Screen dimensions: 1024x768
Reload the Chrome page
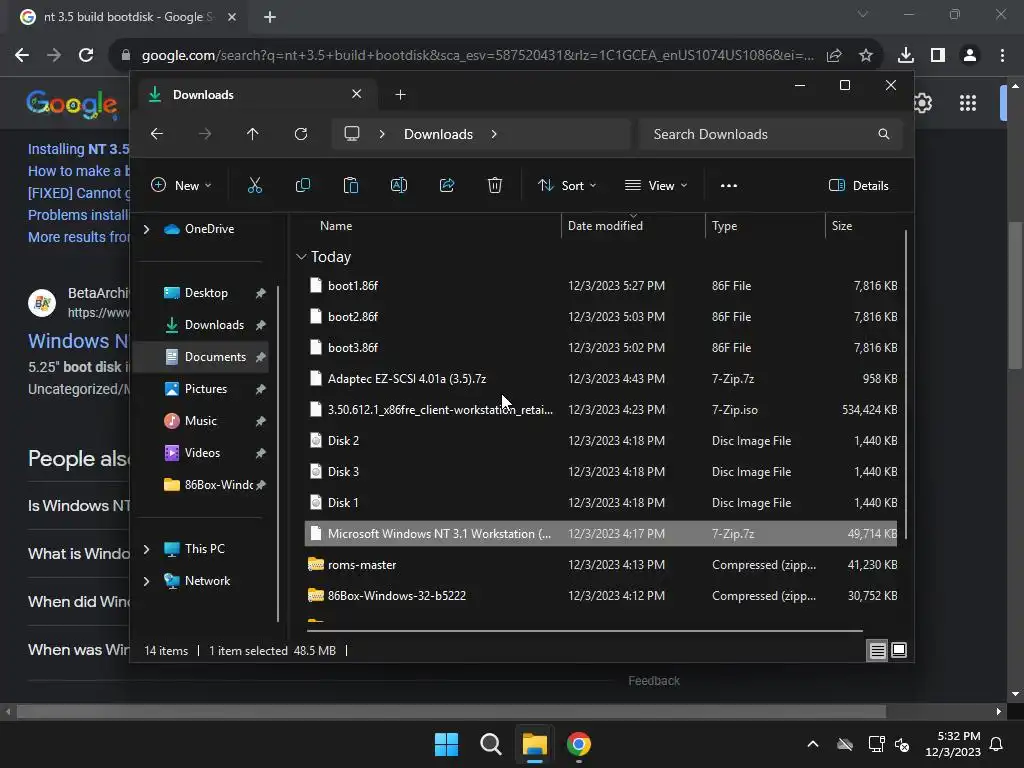86,56
